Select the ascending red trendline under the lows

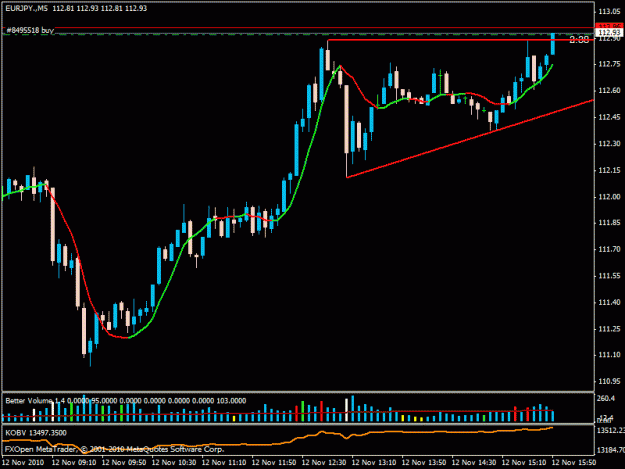(x=470, y=139)
